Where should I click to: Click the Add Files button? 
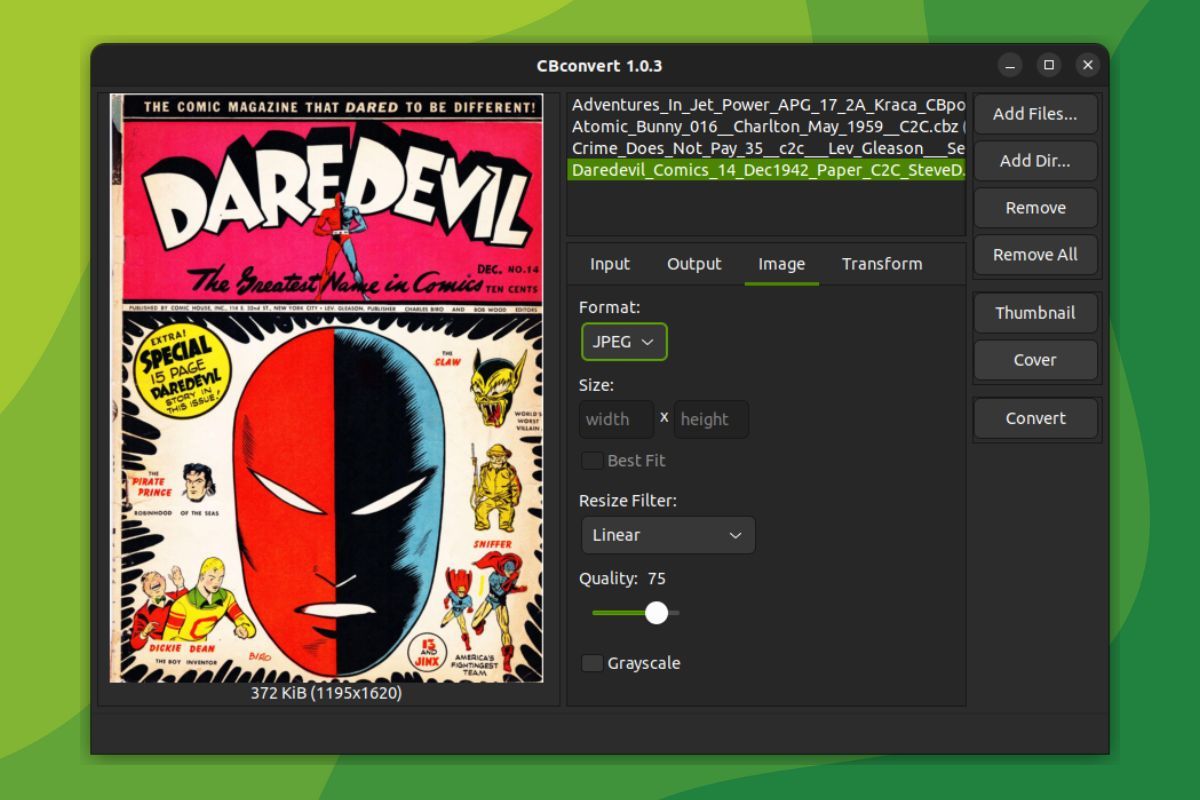(1035, 114)
